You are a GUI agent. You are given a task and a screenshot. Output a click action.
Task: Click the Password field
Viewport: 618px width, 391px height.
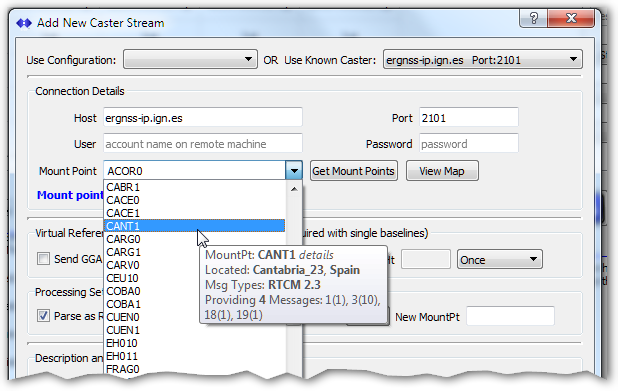click(469, 143)
